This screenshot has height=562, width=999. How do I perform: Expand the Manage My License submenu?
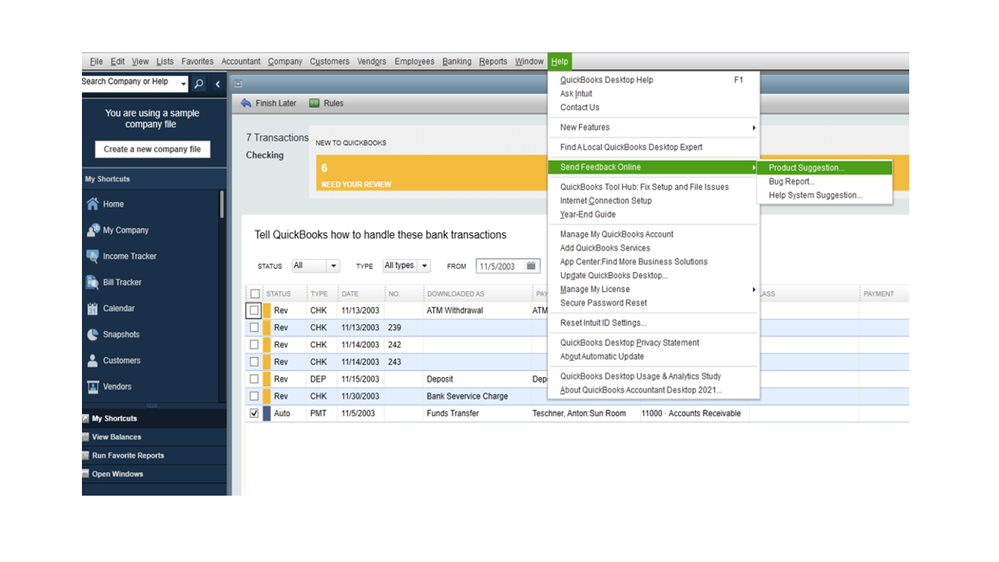coord(653,289)
